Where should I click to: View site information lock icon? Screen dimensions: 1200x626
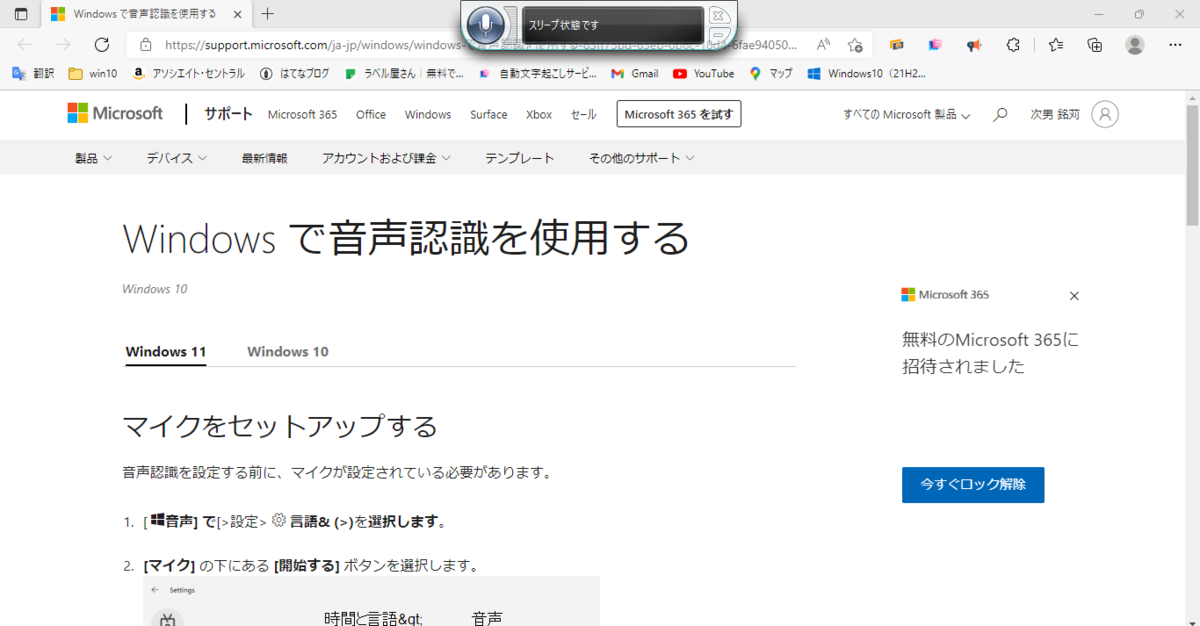click(146, 45)
